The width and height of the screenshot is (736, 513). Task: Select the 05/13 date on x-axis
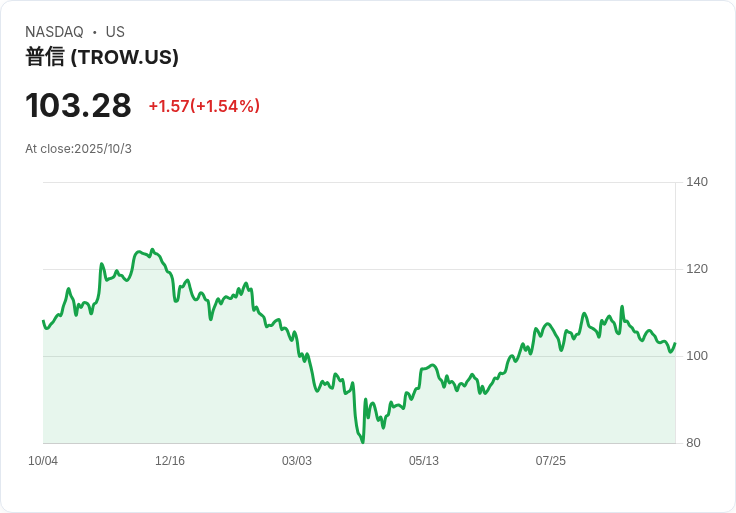pyautogui.click(x=424, y=461)
